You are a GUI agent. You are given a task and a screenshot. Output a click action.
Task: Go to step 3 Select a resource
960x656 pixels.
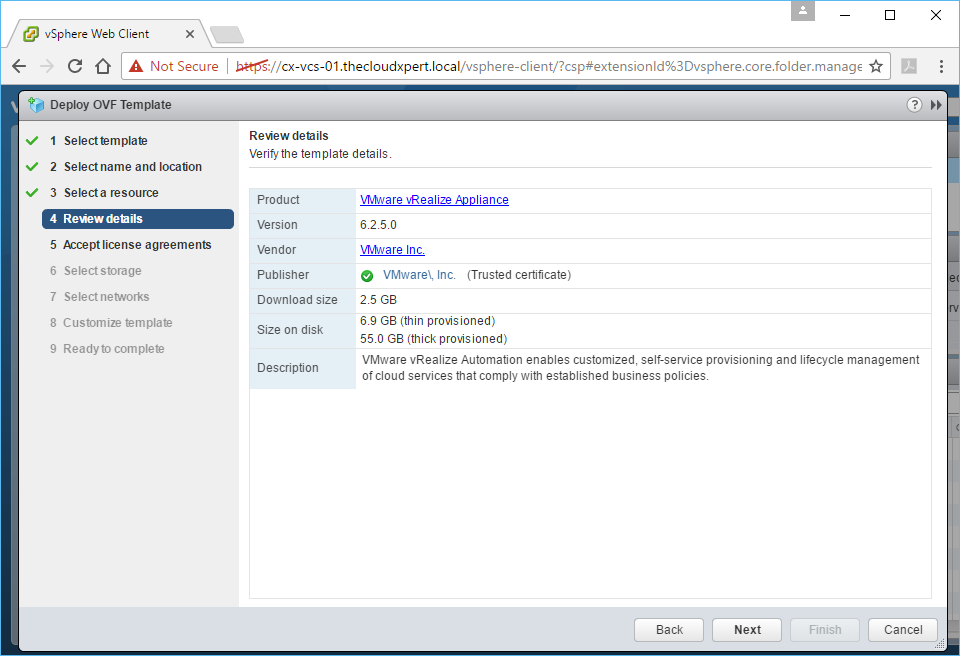pos(110,193)
